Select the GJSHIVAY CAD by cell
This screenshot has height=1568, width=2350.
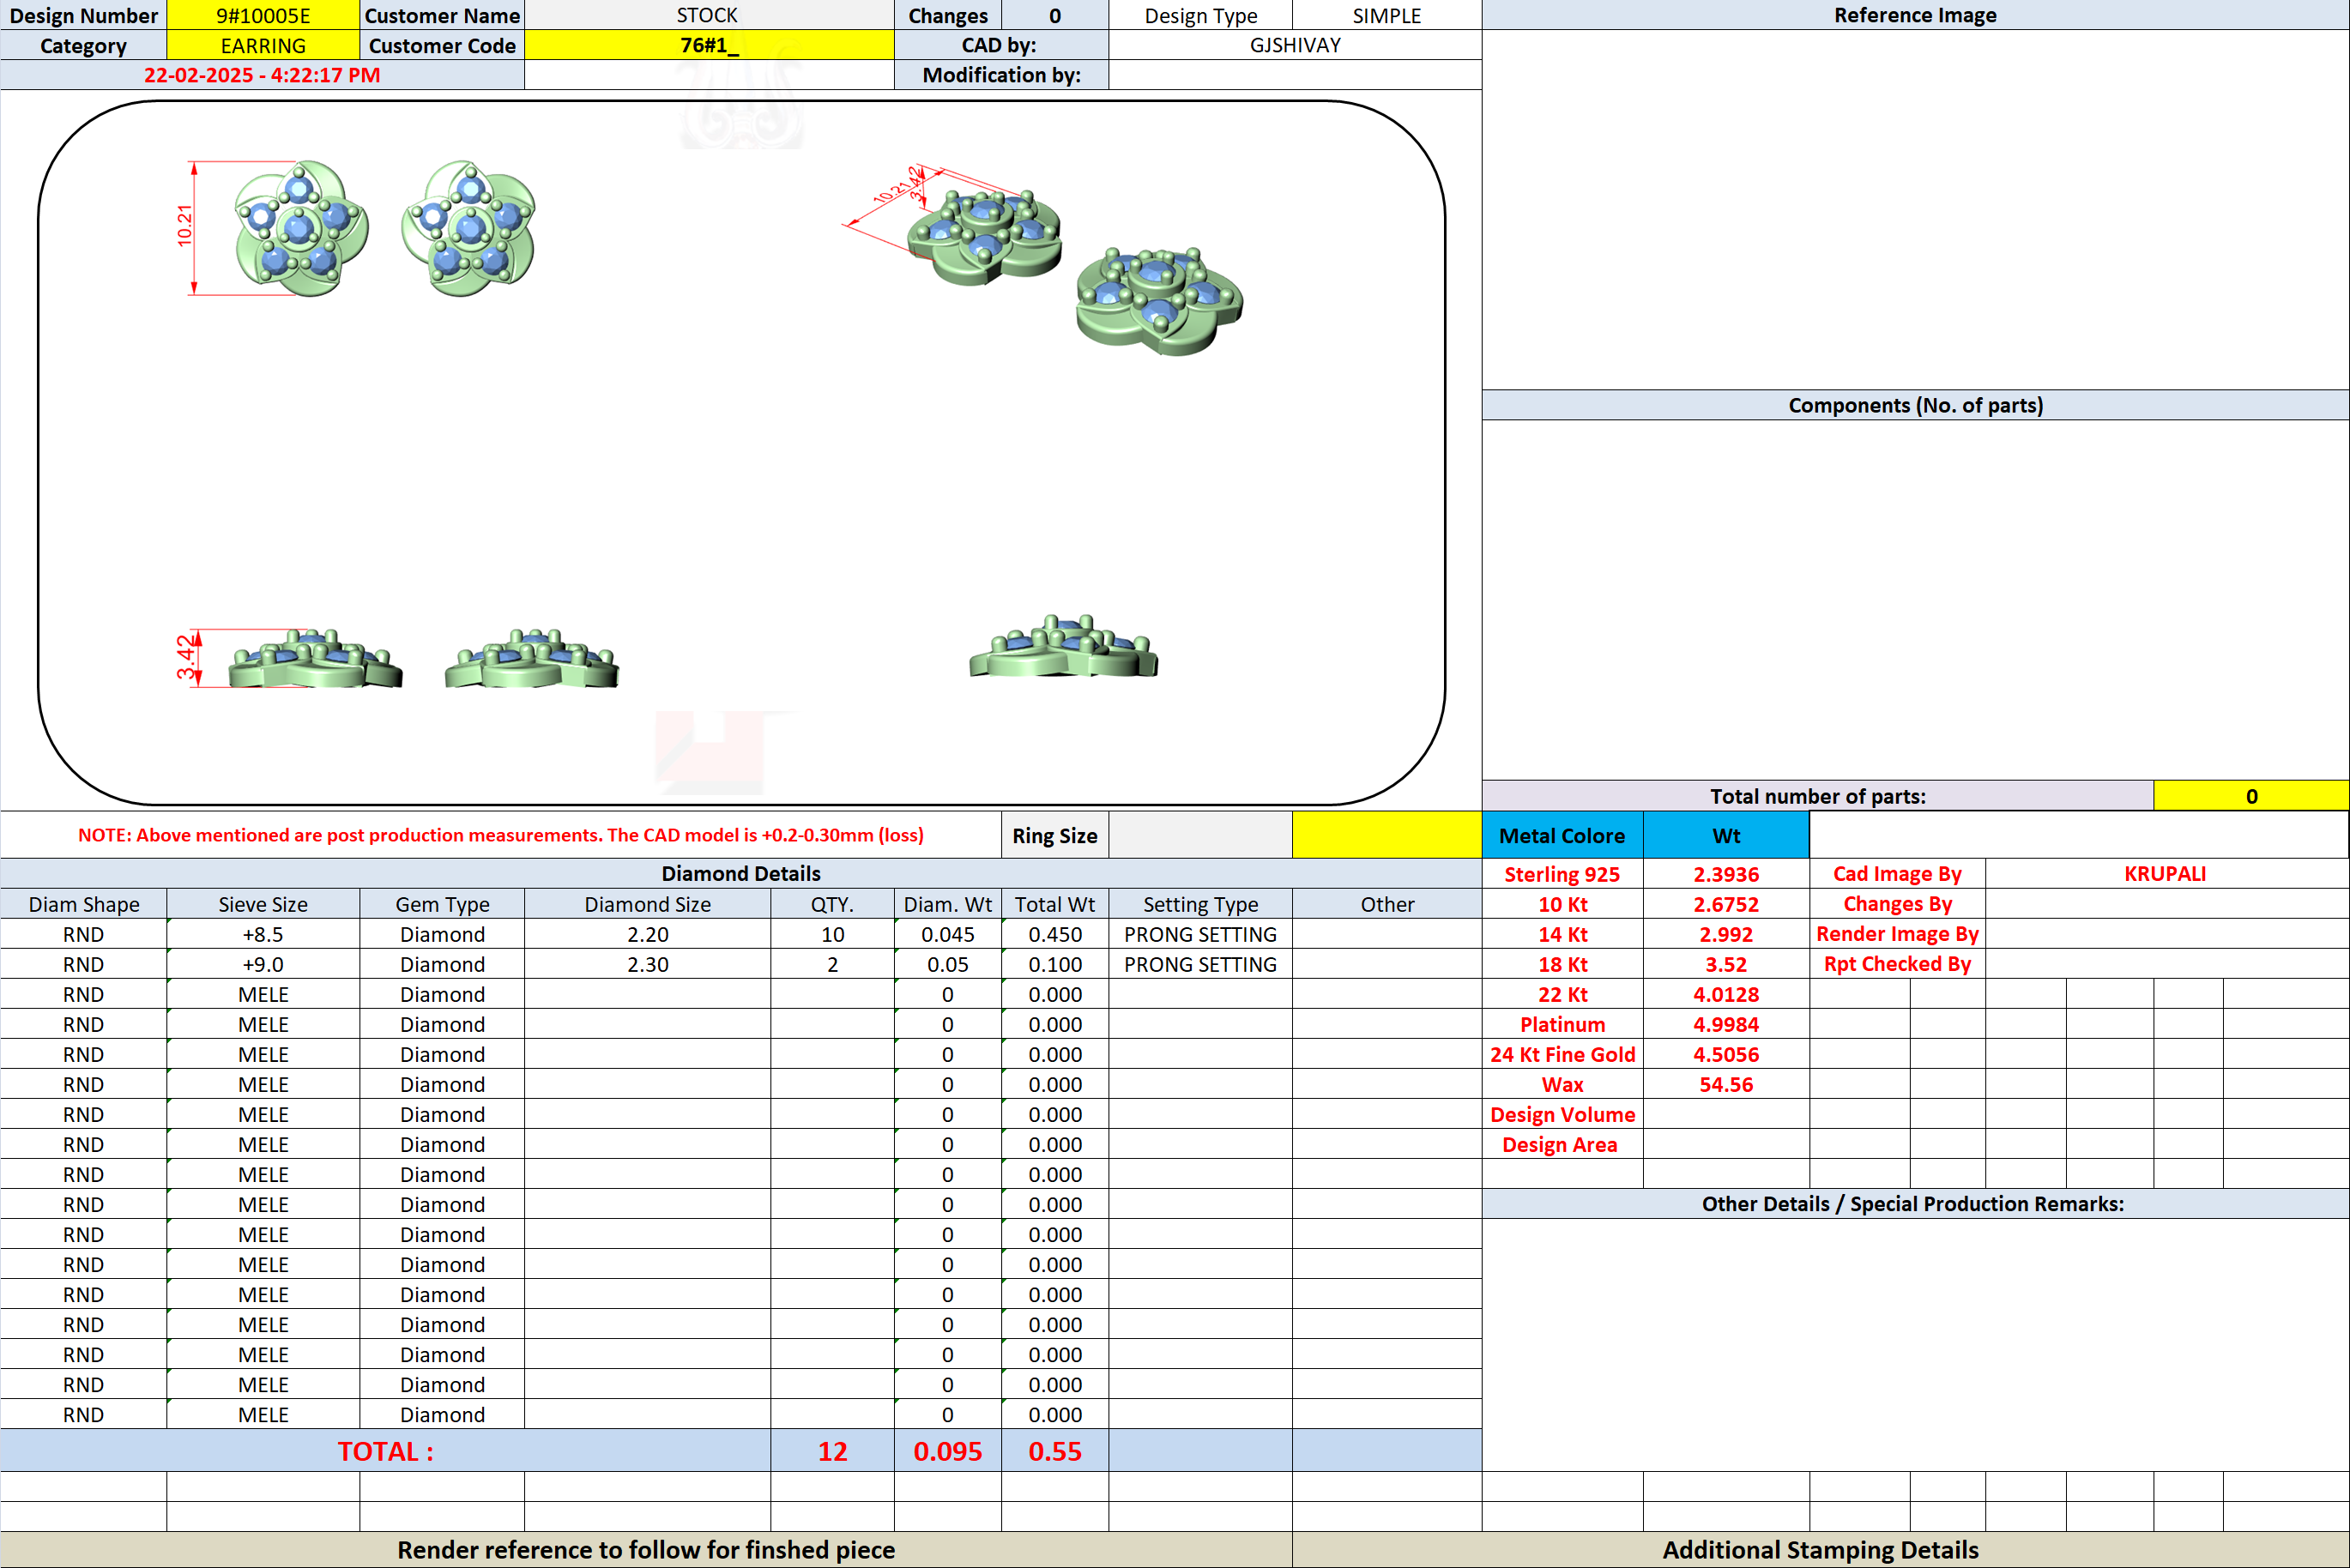pyautogui.click(x=1295, y=45)
